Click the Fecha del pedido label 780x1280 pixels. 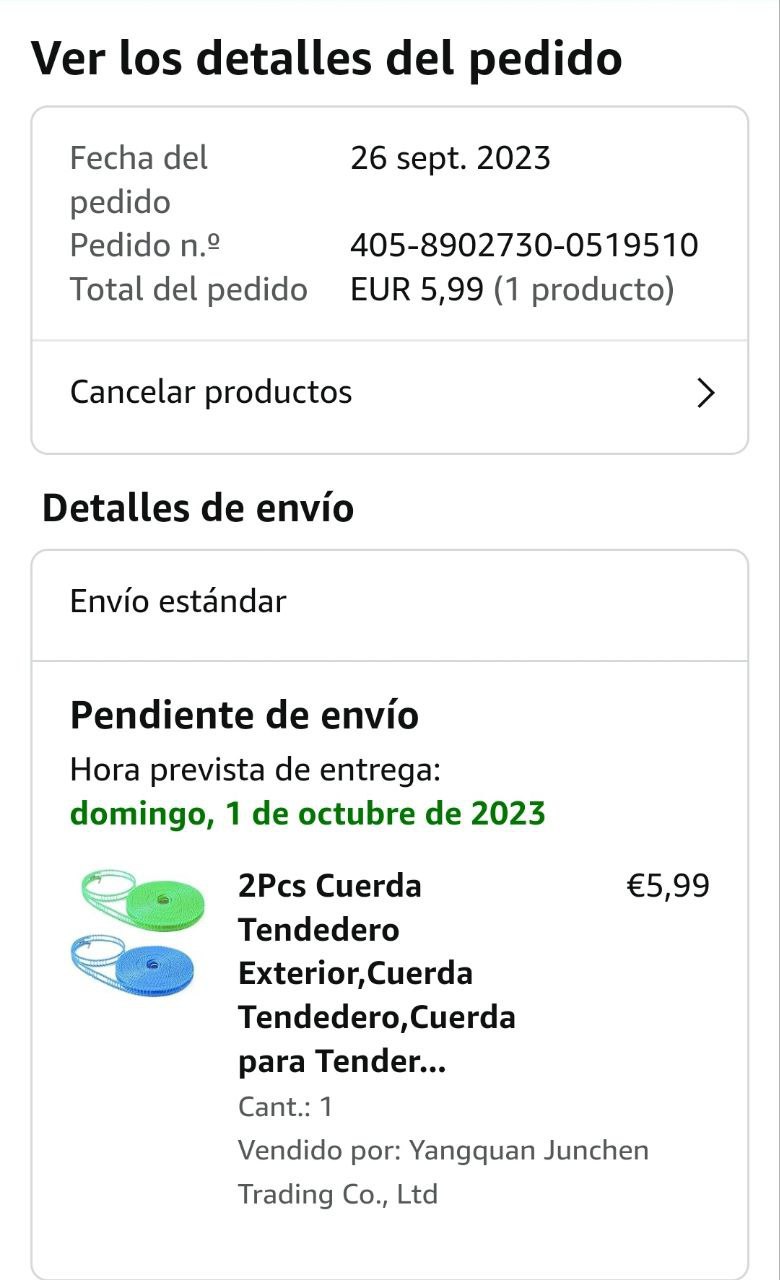click(x=138, y=180)
